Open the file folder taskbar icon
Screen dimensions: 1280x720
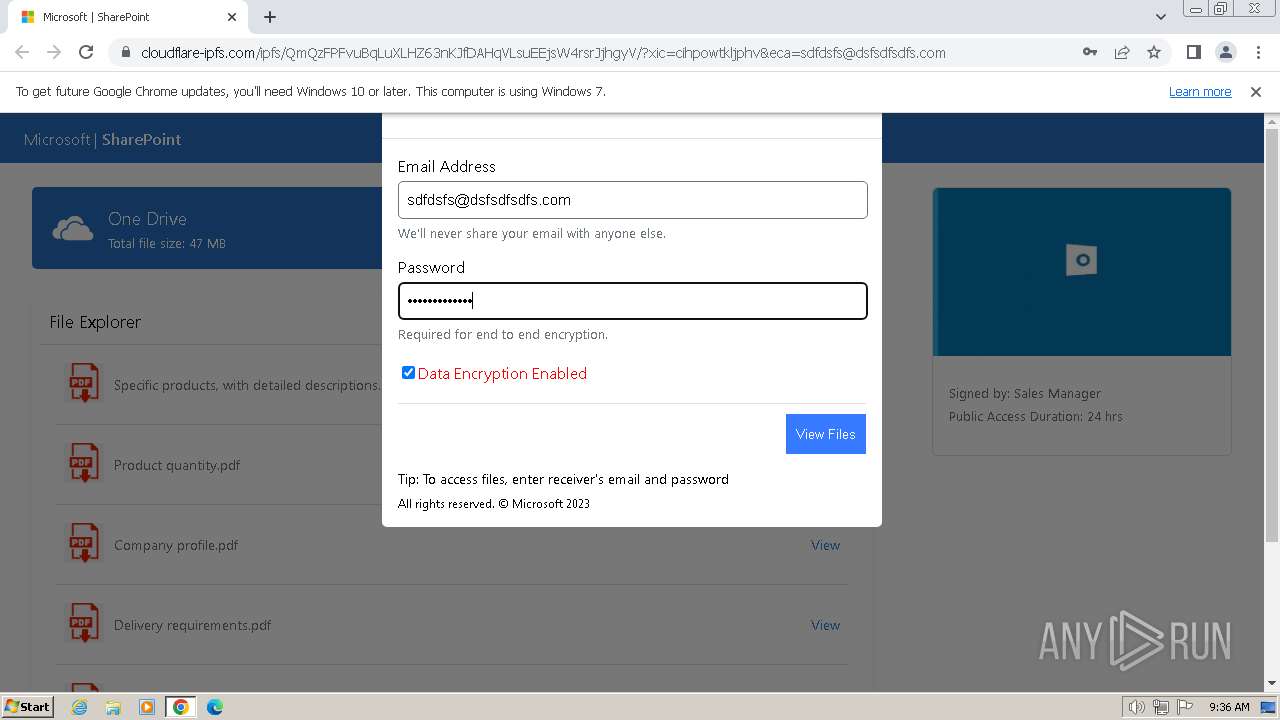(x=113, y=707)
